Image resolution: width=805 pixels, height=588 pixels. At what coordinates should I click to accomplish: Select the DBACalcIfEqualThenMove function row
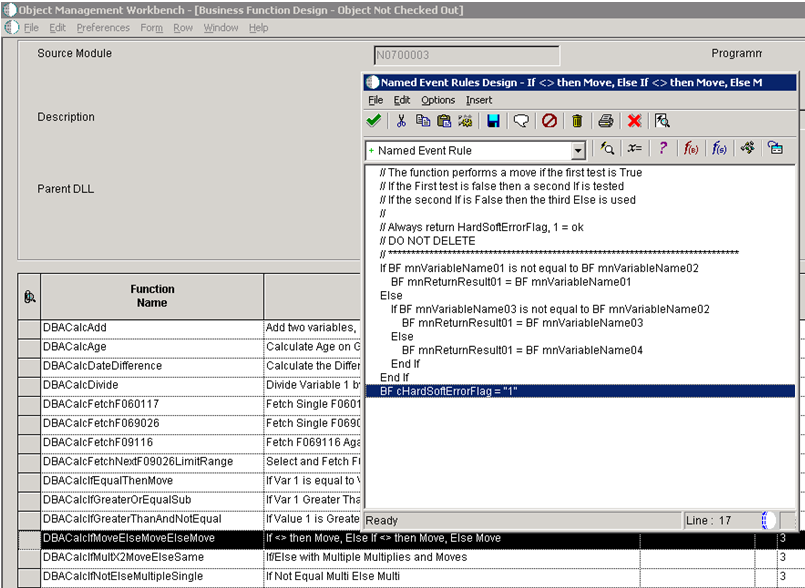coord(151,481)
